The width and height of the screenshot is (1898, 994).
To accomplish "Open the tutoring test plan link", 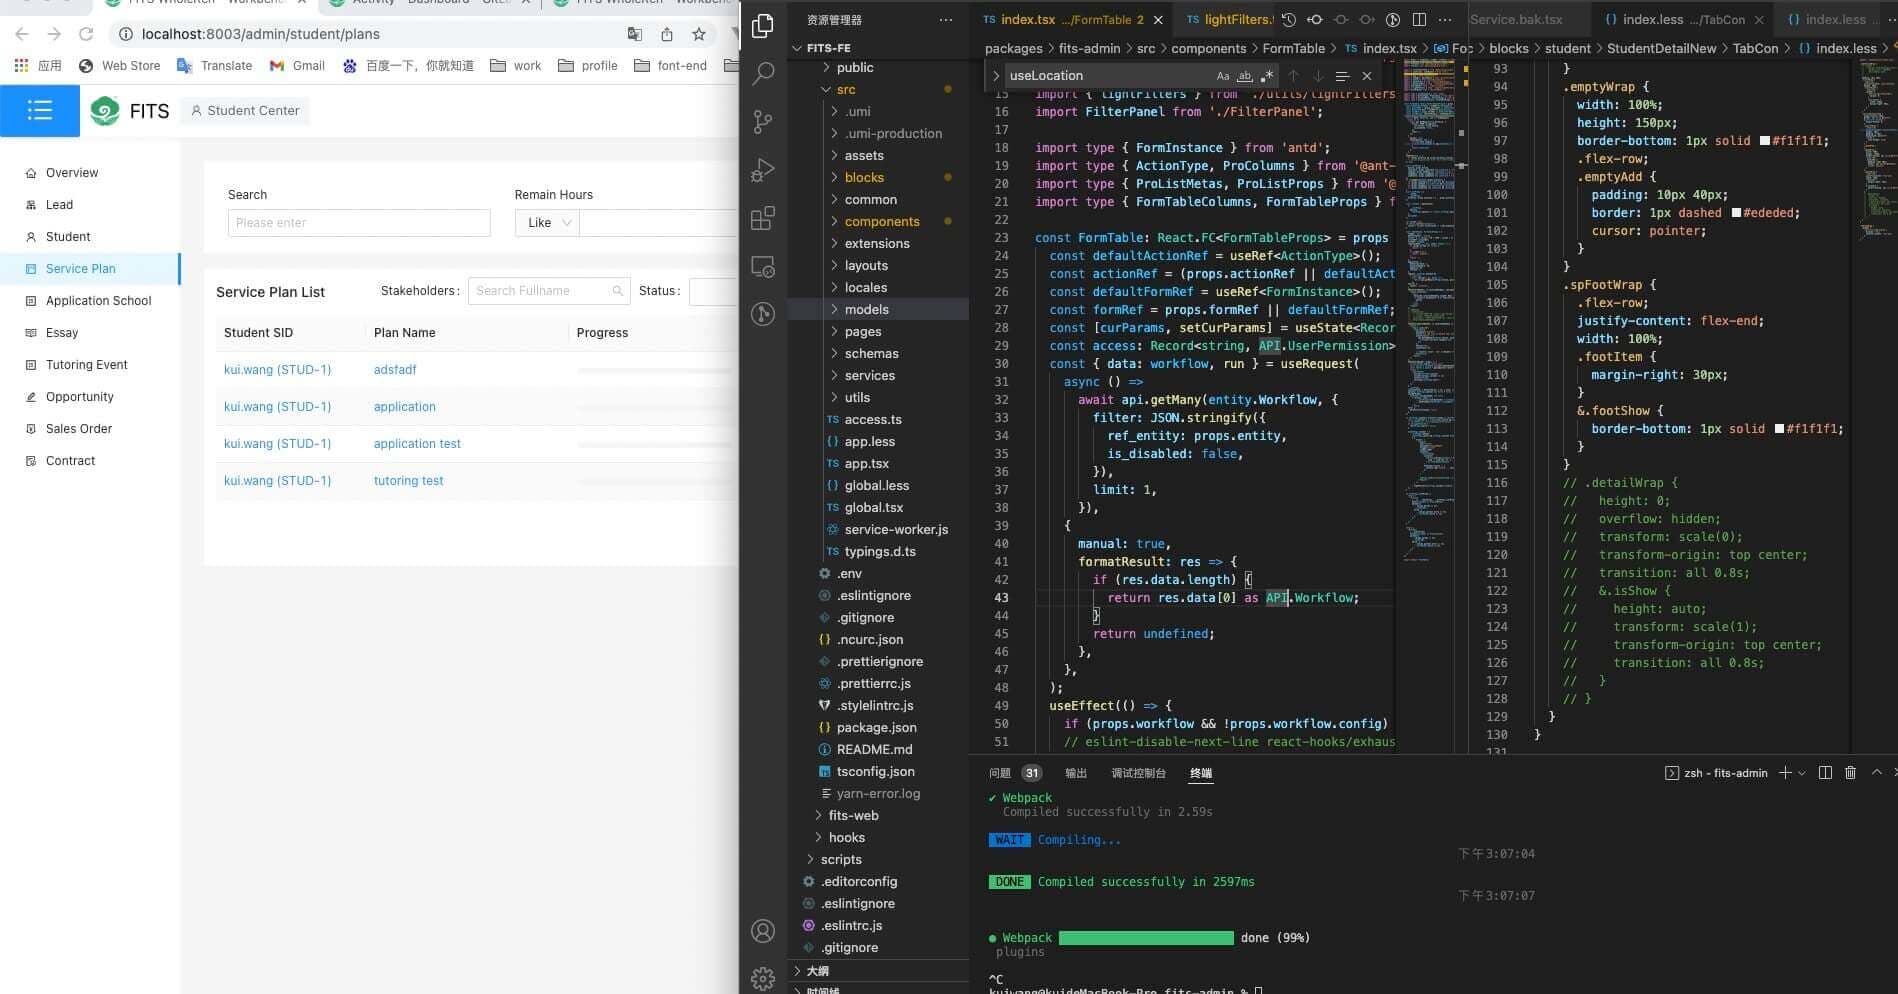I will (408, 481).
